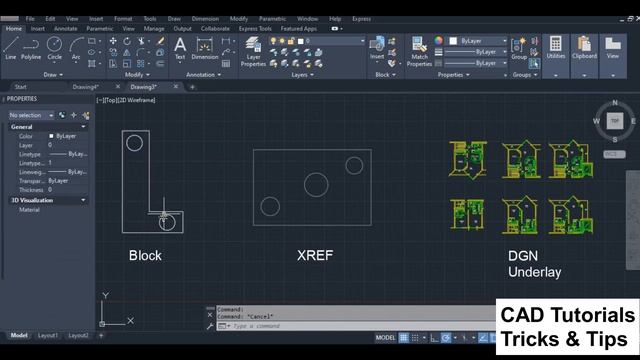Image resolution: width=640 pixels, height=360 pixels.
Task: Open the Express menu
Action: [x=361, y=19]
